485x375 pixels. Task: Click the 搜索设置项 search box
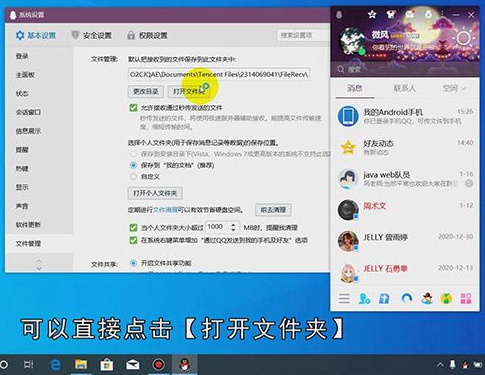click(x=303, y=35)
